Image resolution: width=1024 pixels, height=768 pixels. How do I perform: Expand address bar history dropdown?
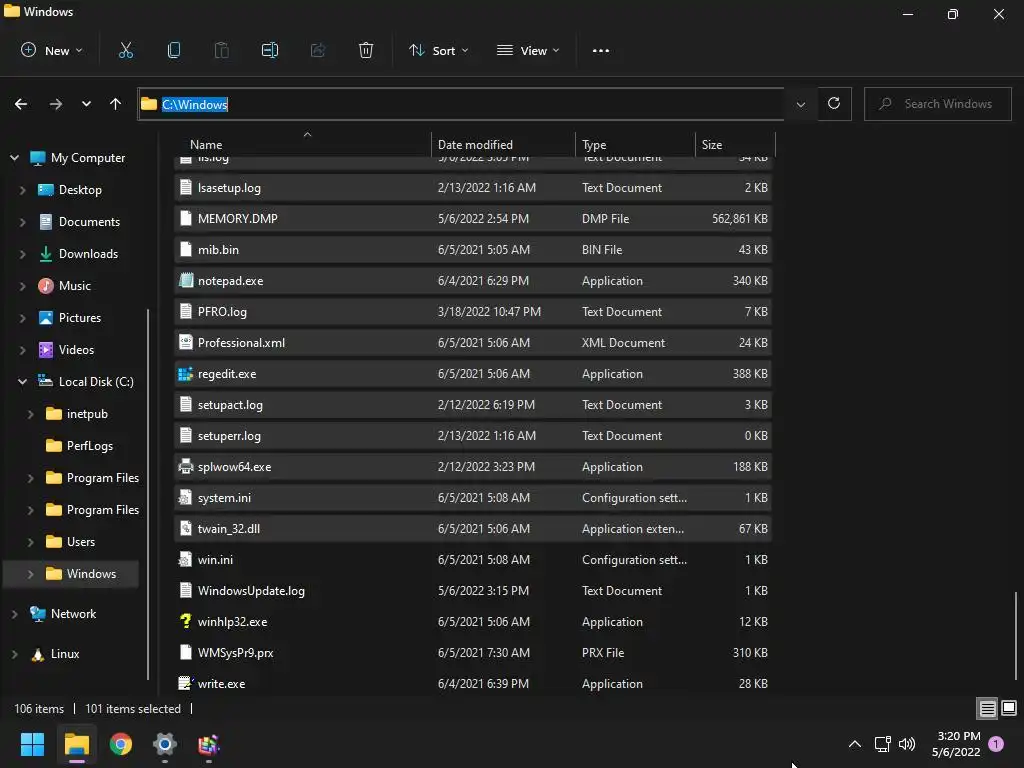click(x=801, y=104)
